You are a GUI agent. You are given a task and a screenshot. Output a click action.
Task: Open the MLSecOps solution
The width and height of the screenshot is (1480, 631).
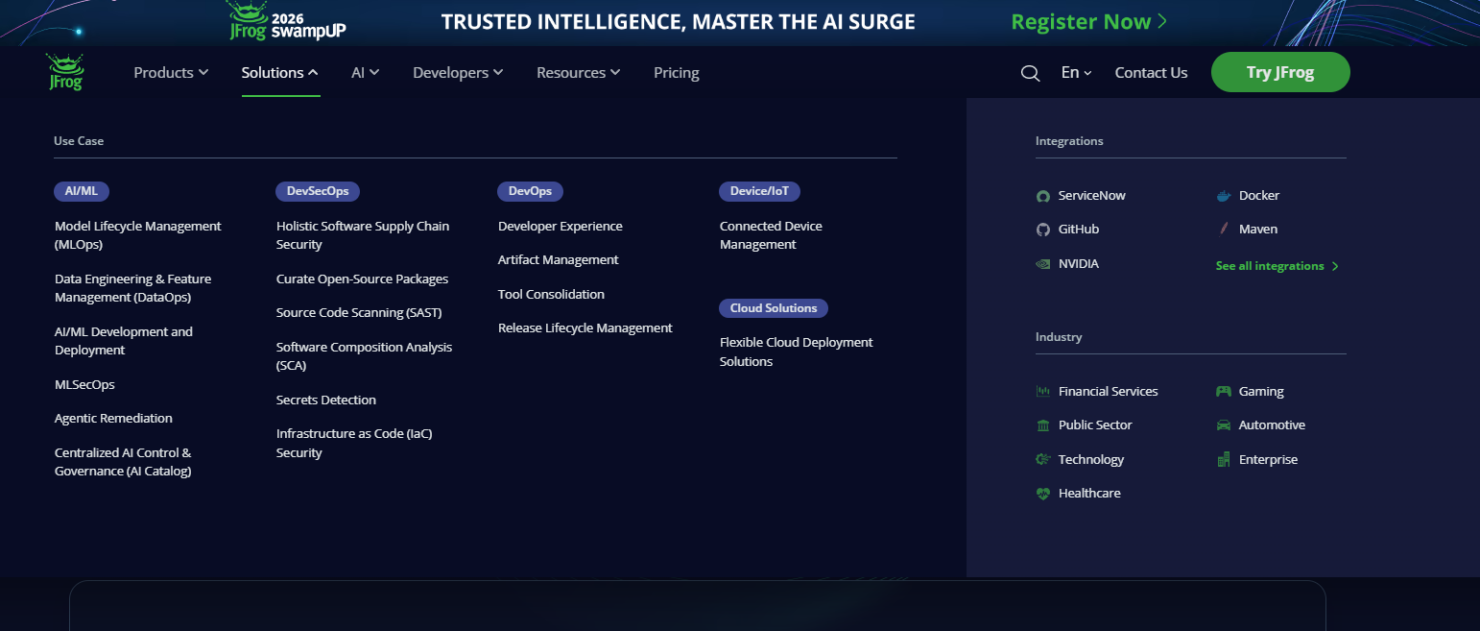pos(85,385)
